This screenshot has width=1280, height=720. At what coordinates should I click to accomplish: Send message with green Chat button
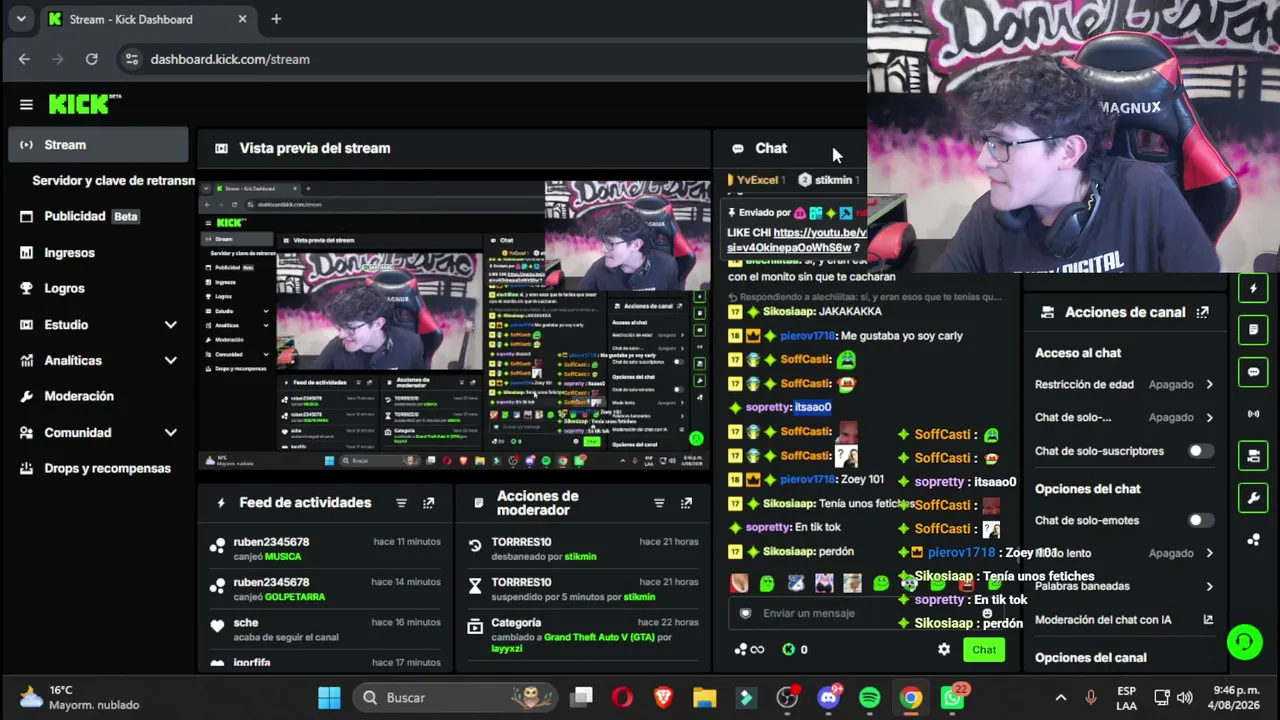pos(984,649)
